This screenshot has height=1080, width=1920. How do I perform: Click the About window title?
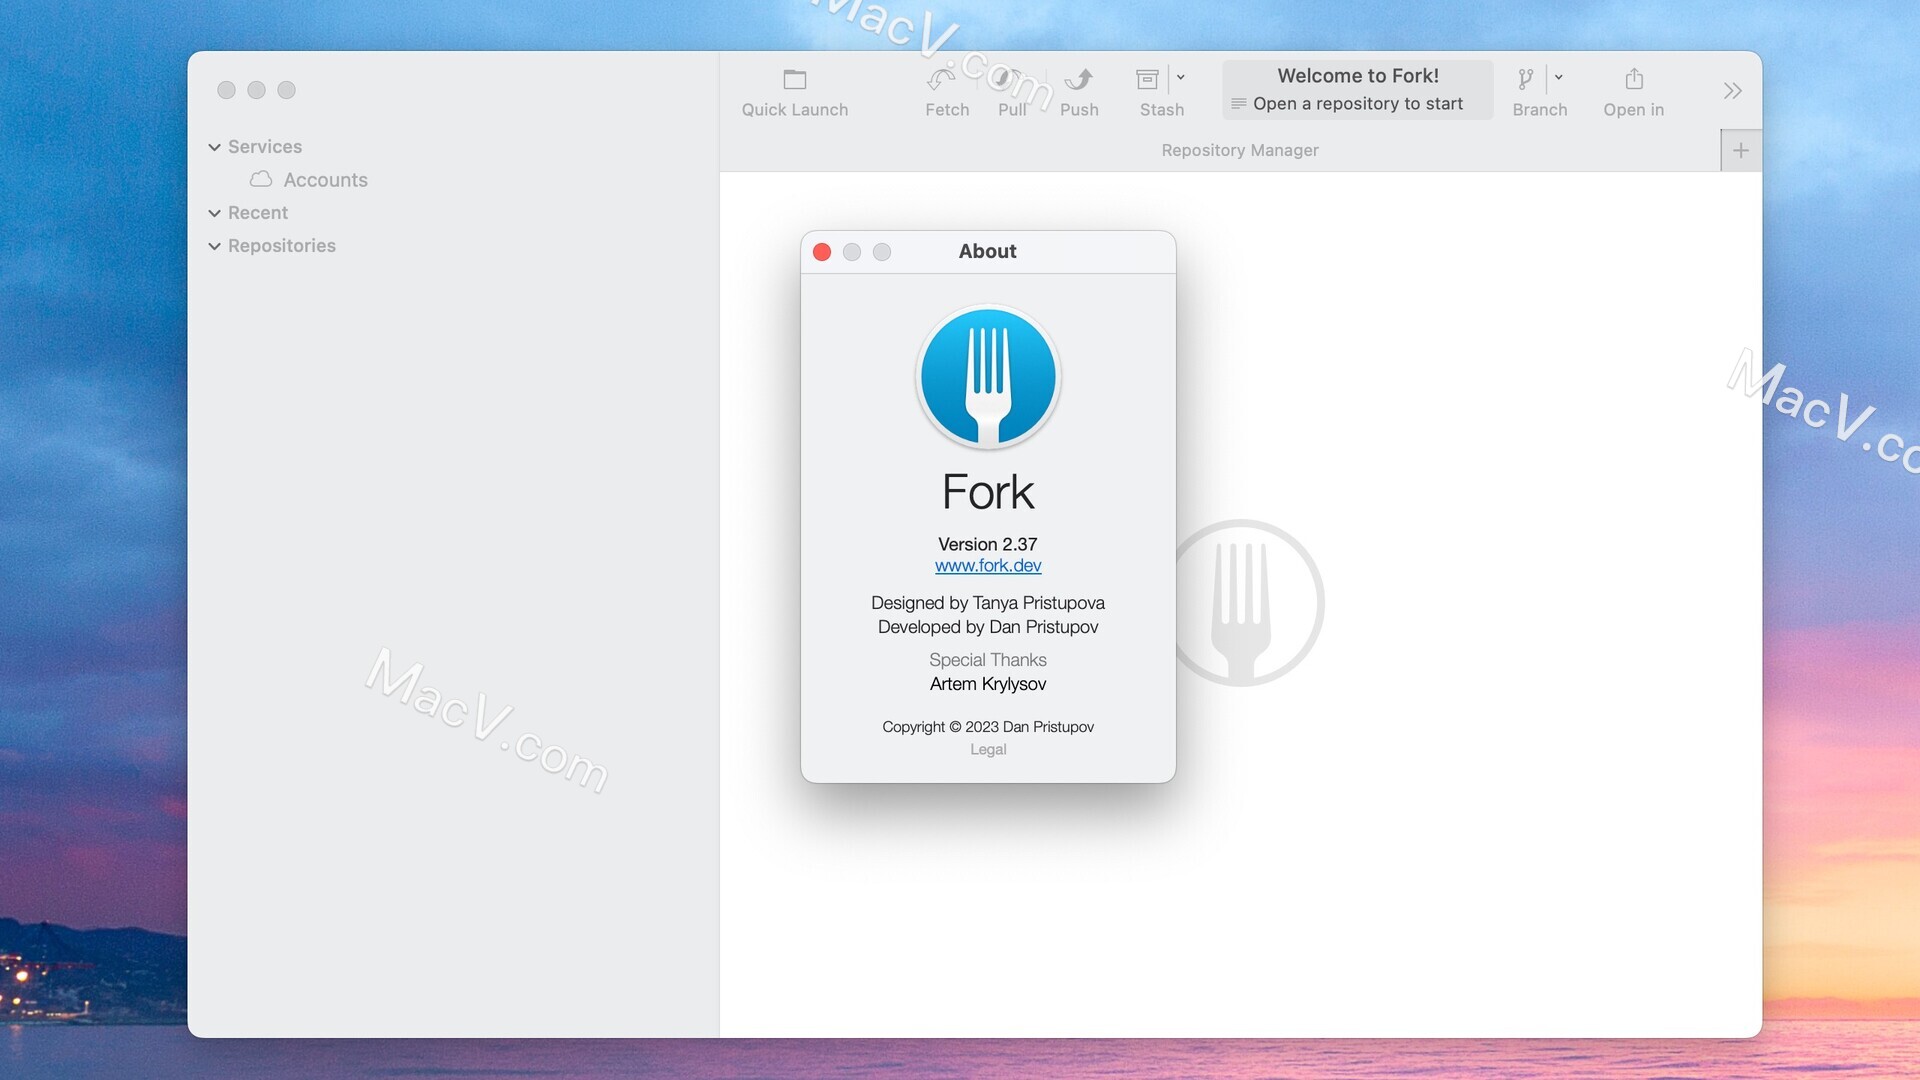988,252
